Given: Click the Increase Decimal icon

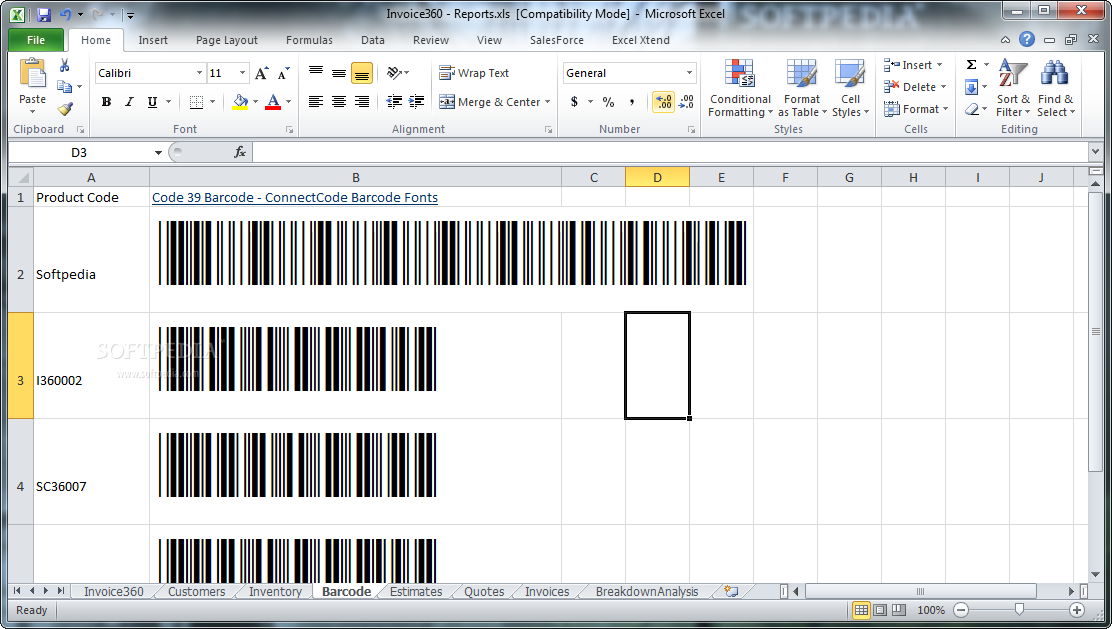Looking at the screenshot, I should click(663, 102).
